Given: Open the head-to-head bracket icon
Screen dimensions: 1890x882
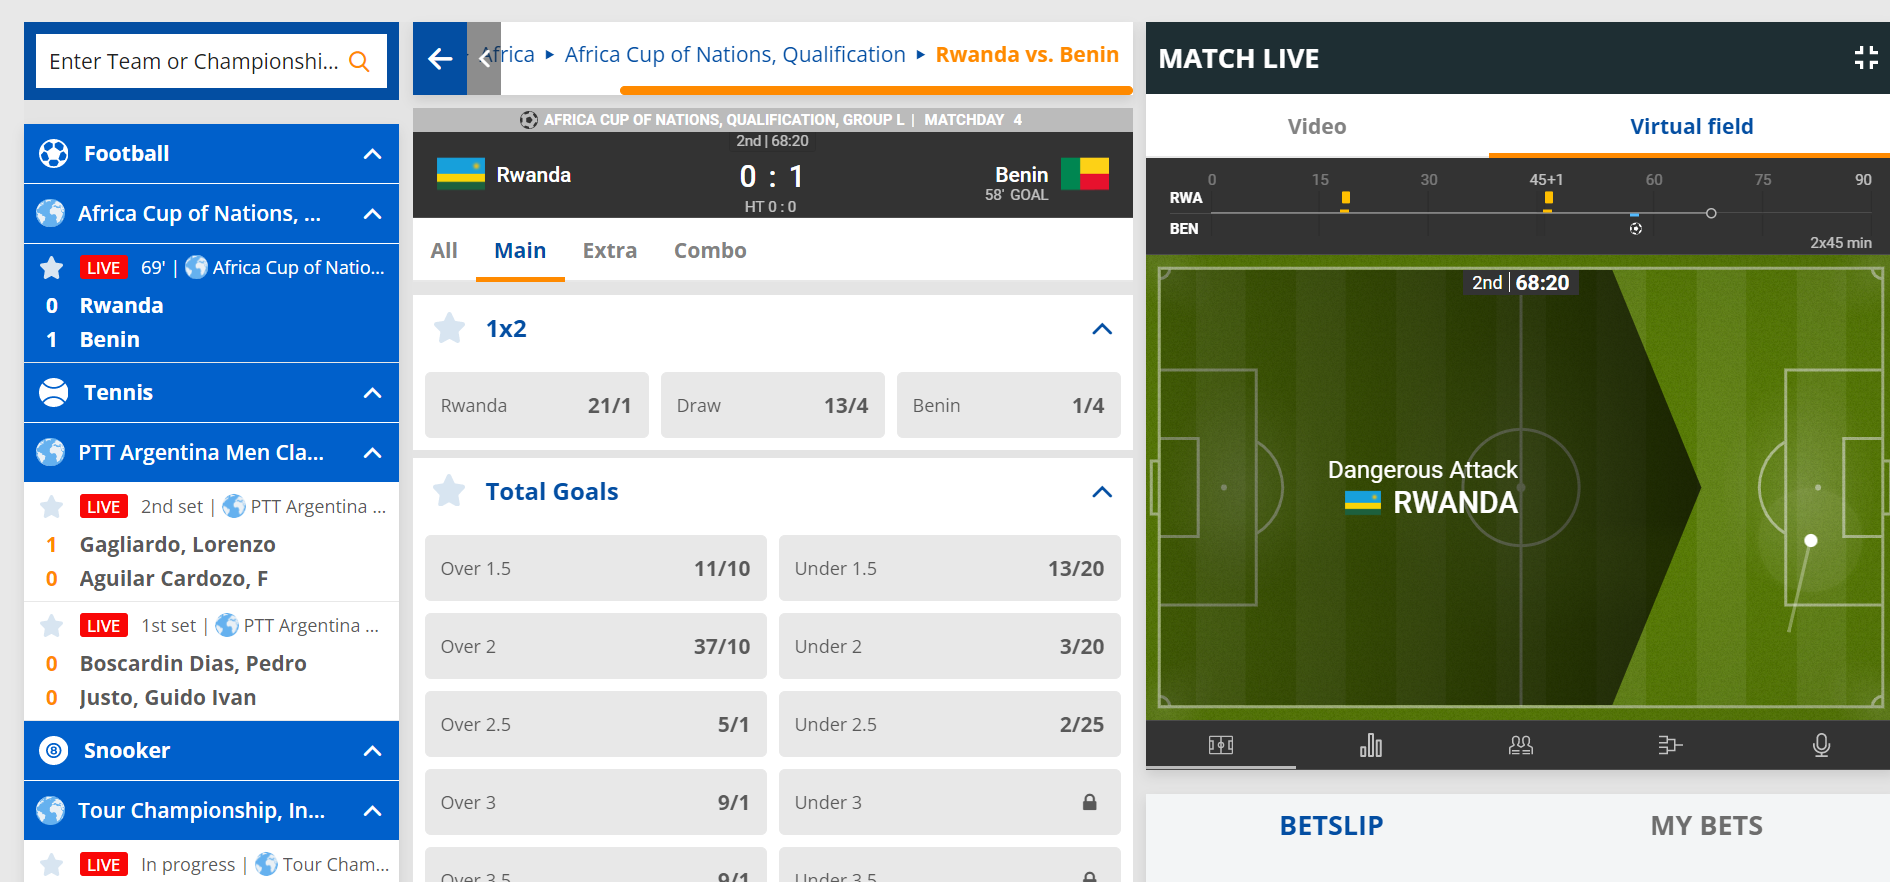Looking at the screenshot, I should pyautogui.click(x=1670, y=745).
